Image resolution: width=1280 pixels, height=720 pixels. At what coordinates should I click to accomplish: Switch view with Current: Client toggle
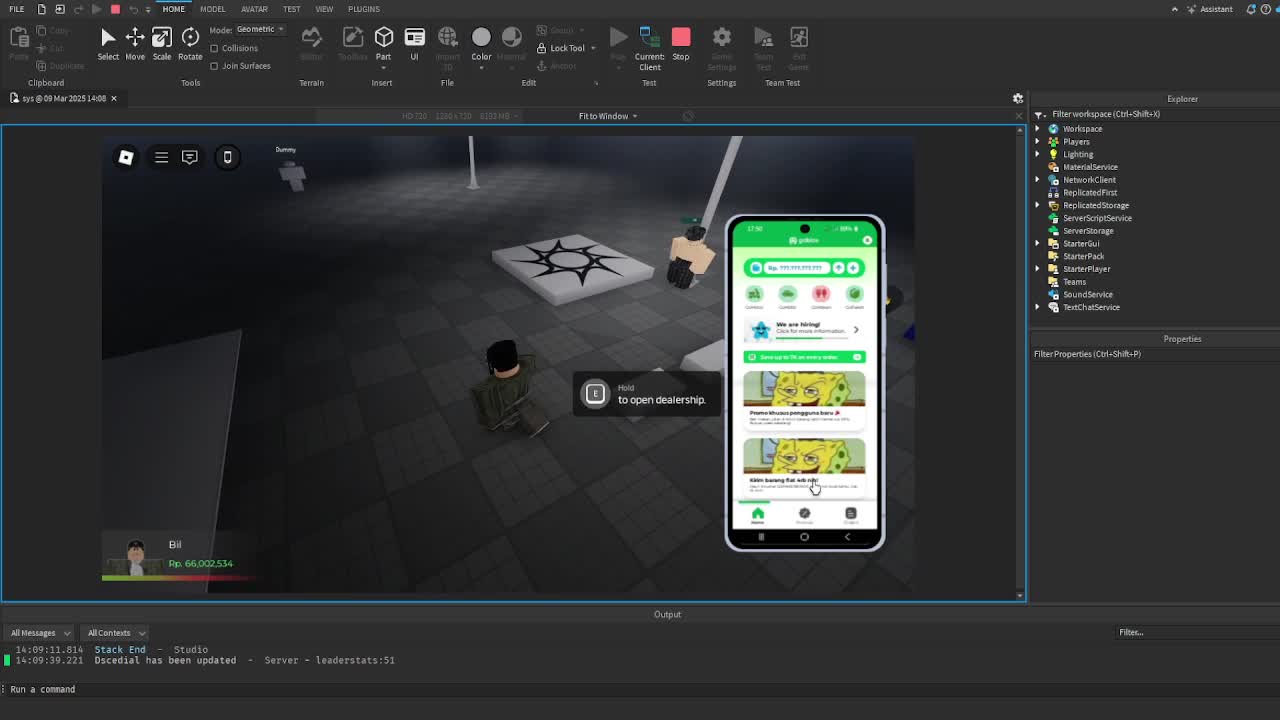tap(649, 46)
